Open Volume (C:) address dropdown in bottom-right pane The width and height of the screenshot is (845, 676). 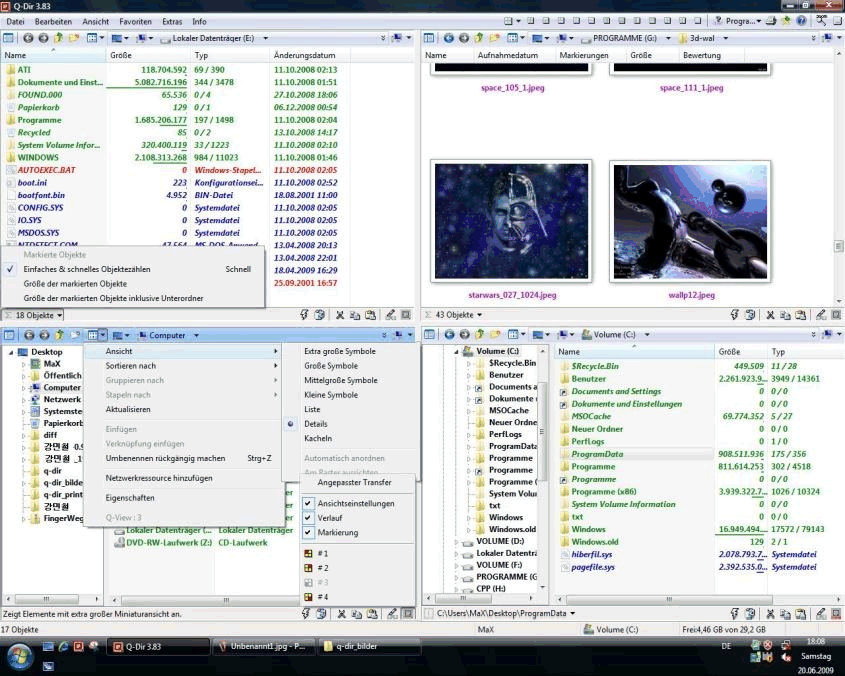pos(647,335)
